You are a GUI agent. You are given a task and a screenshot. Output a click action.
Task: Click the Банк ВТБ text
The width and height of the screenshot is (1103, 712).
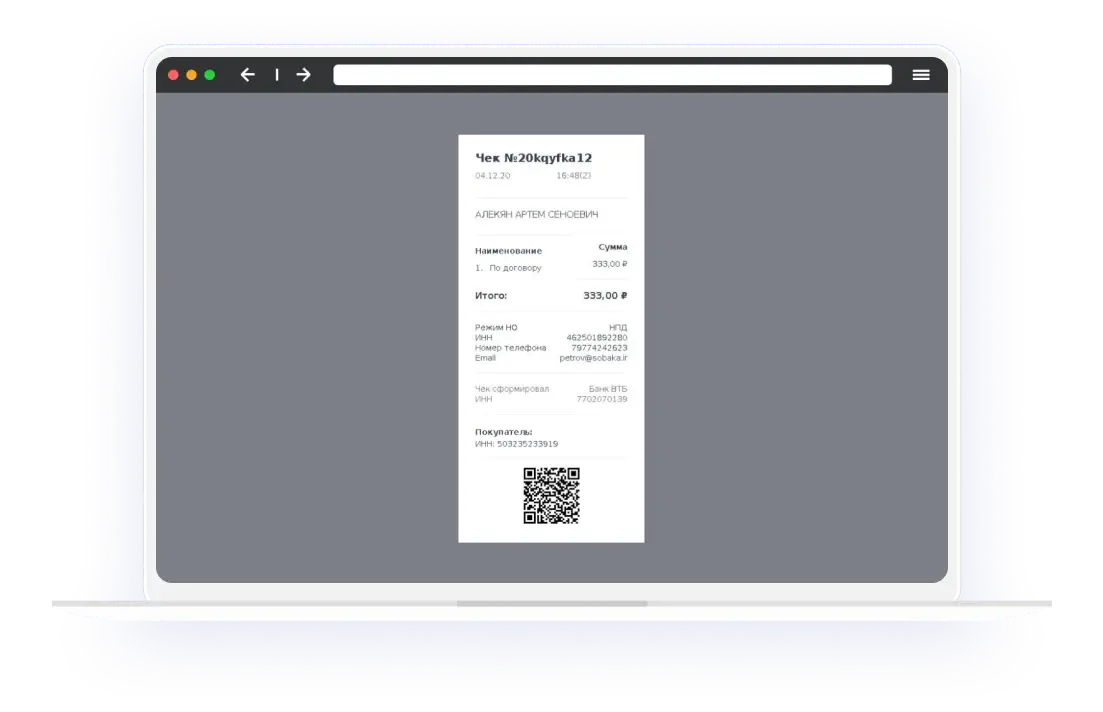point(608,389)
